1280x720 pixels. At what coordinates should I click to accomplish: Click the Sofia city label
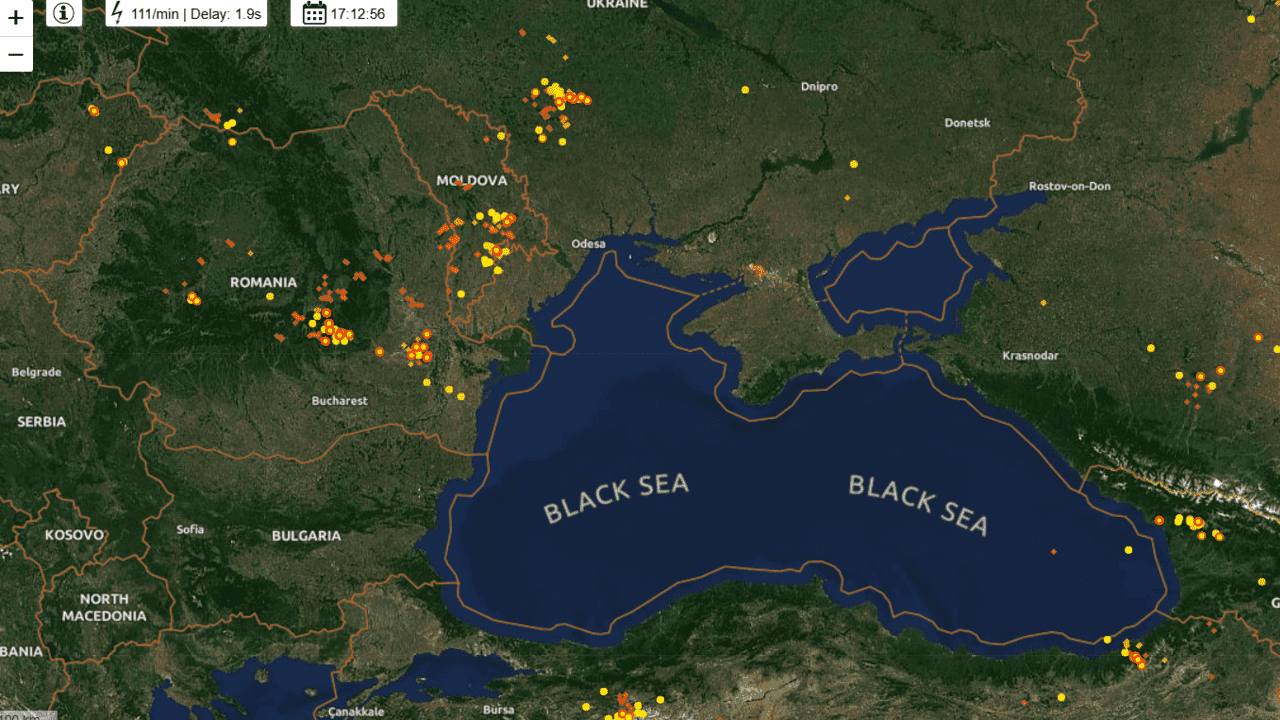tap(190, 529)
